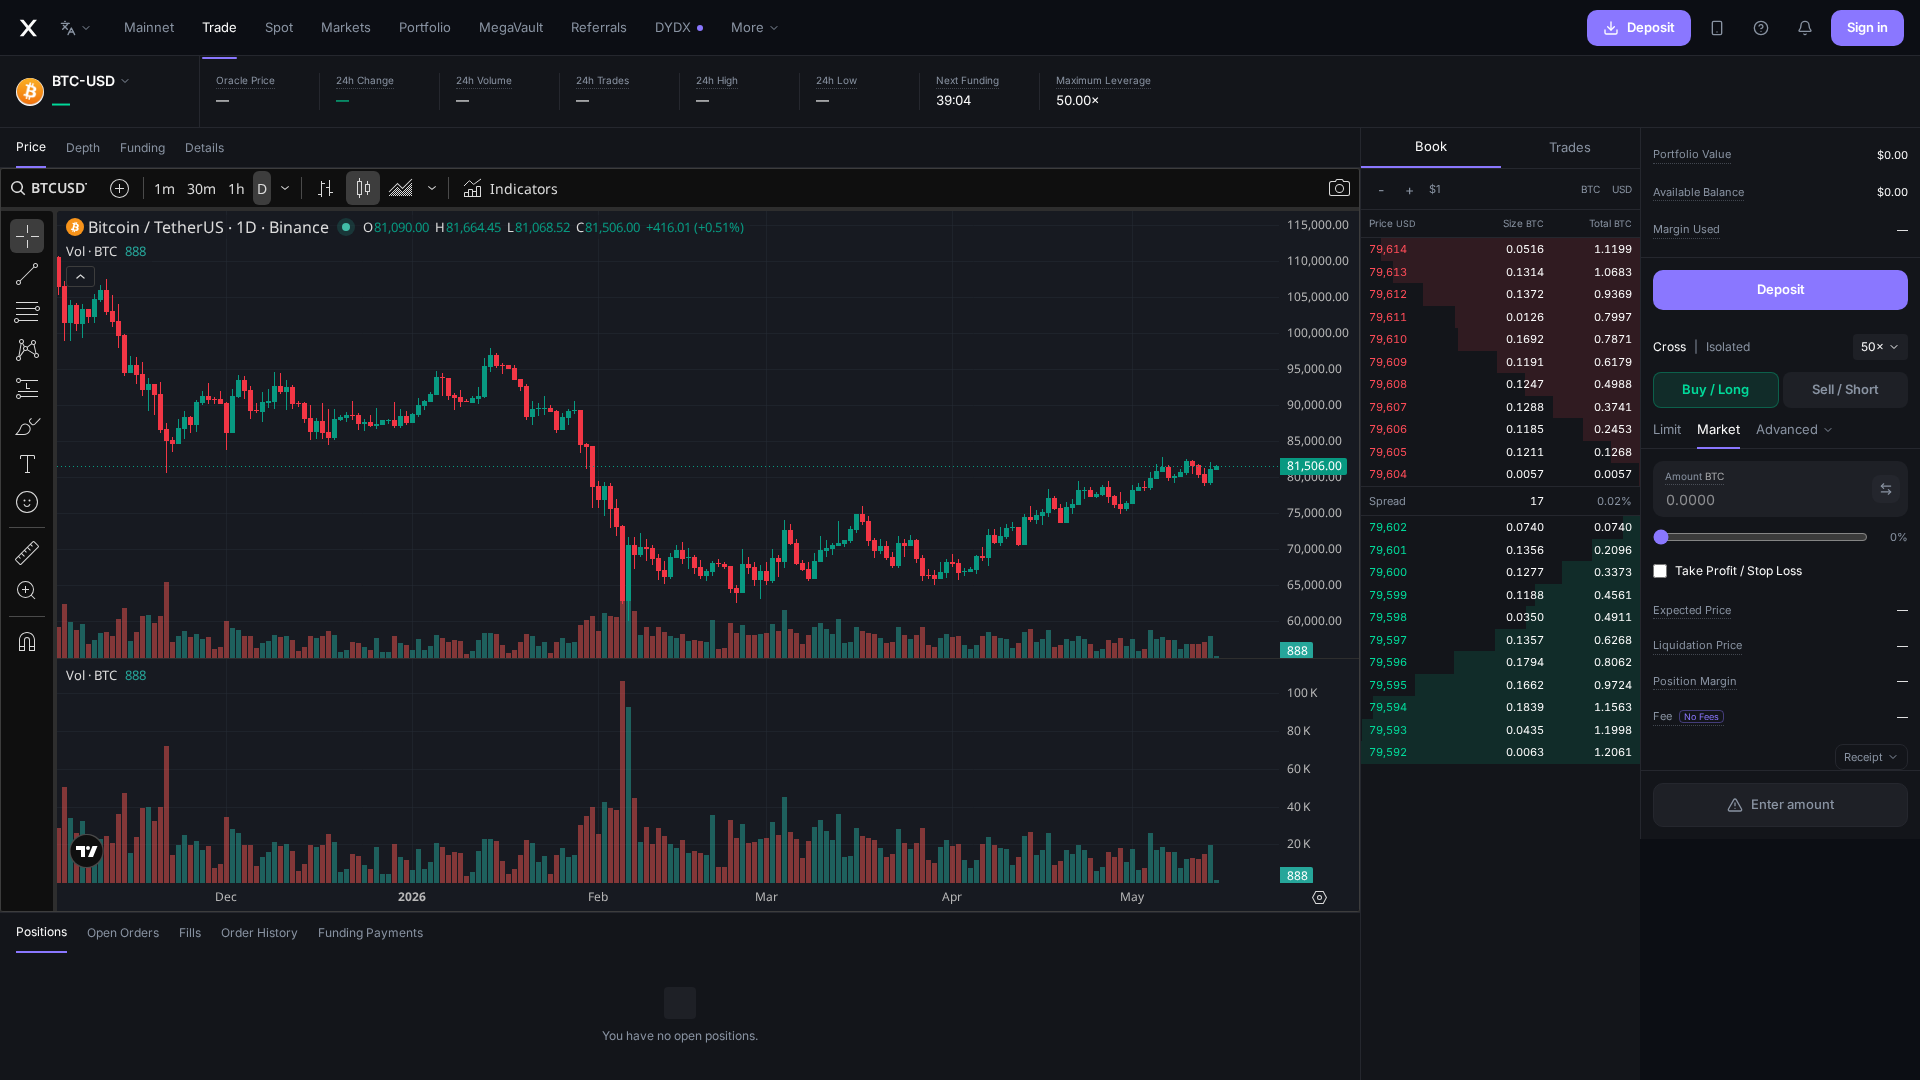Click the Sign in button
The image size is (1920, 1080).
(x=1867, y=28)
